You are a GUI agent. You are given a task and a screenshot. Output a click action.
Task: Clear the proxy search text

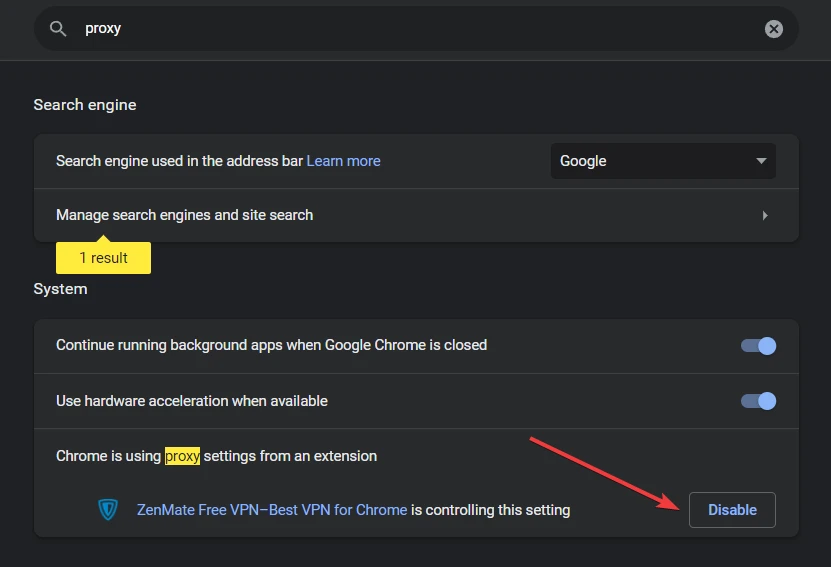point(773,29)
